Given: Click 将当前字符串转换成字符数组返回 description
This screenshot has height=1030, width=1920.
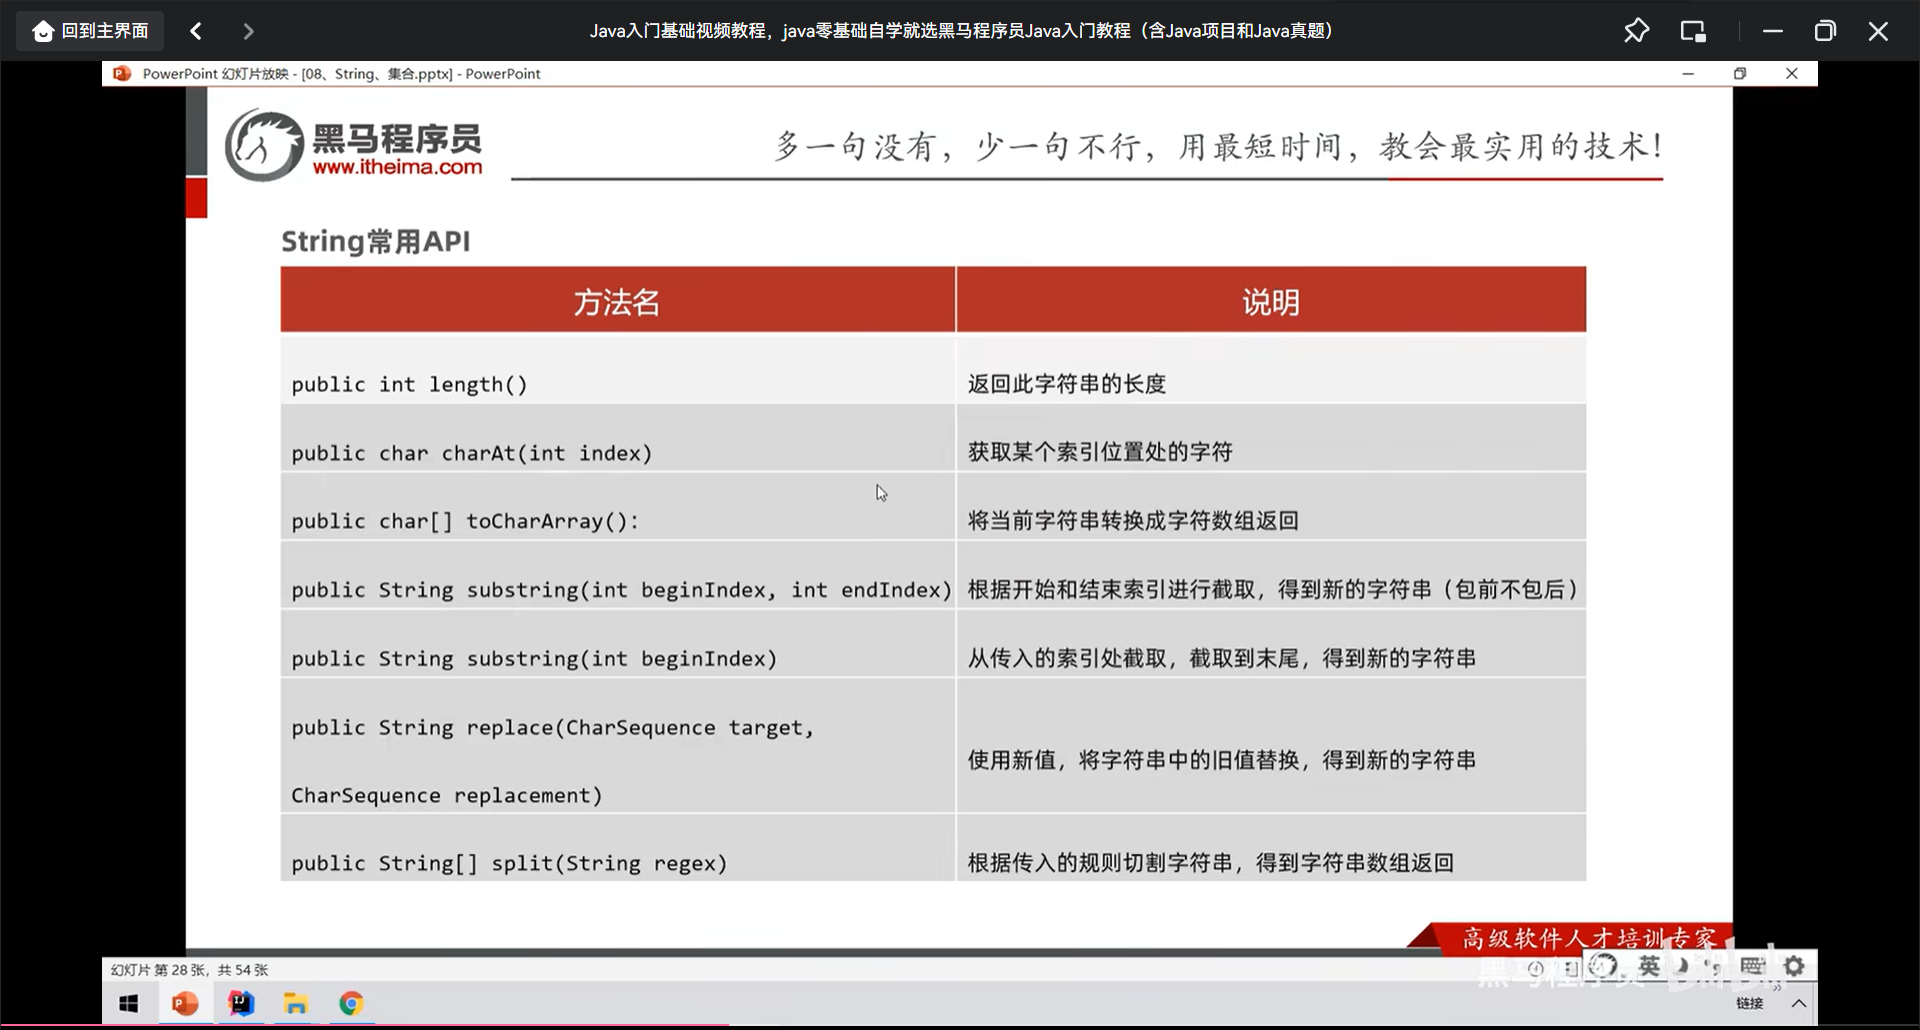Looking at the screenshot, I should tap(1133, 521).
